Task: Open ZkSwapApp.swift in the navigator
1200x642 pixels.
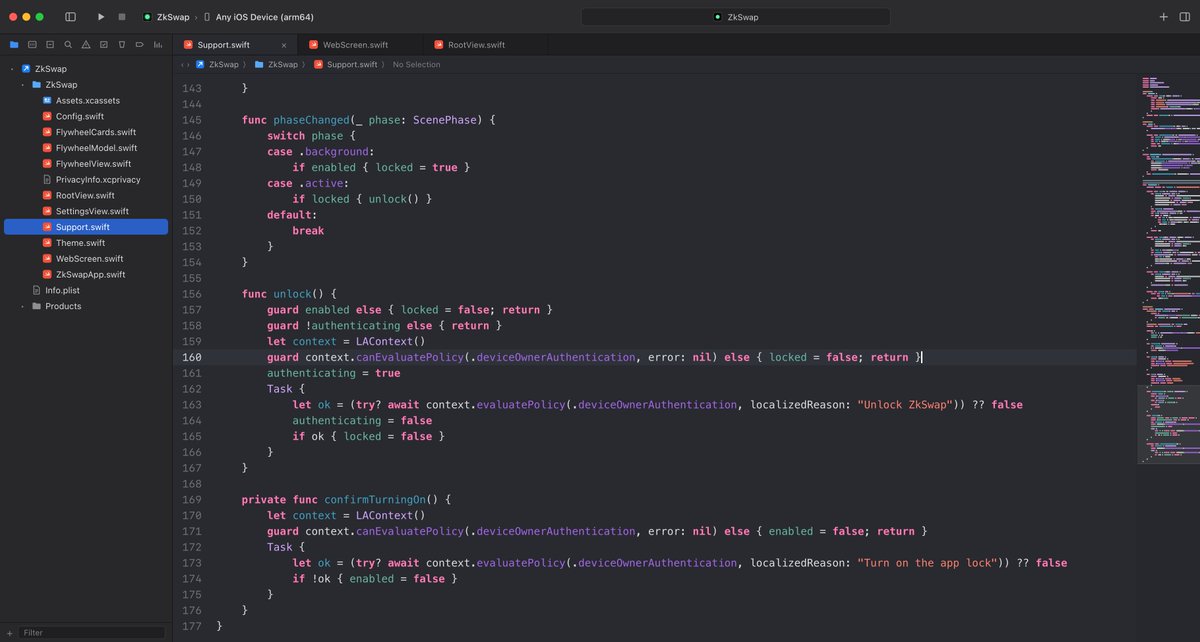Action: tap(86, 274)
